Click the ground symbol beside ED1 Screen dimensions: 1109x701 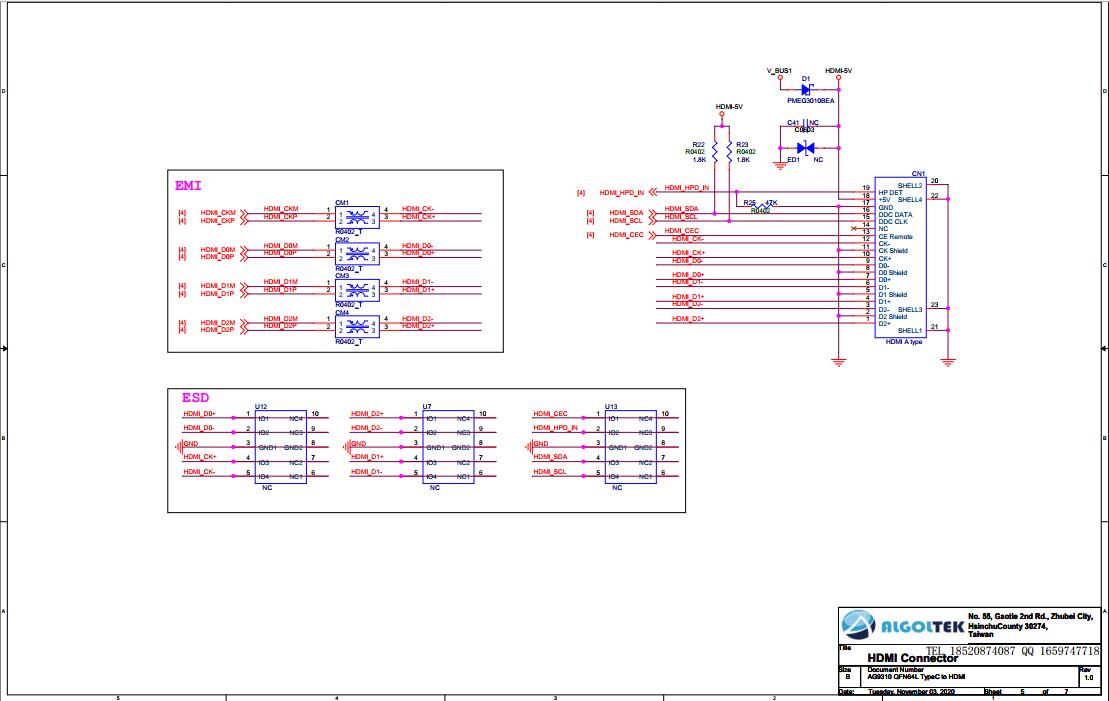(x=780, y=166)
